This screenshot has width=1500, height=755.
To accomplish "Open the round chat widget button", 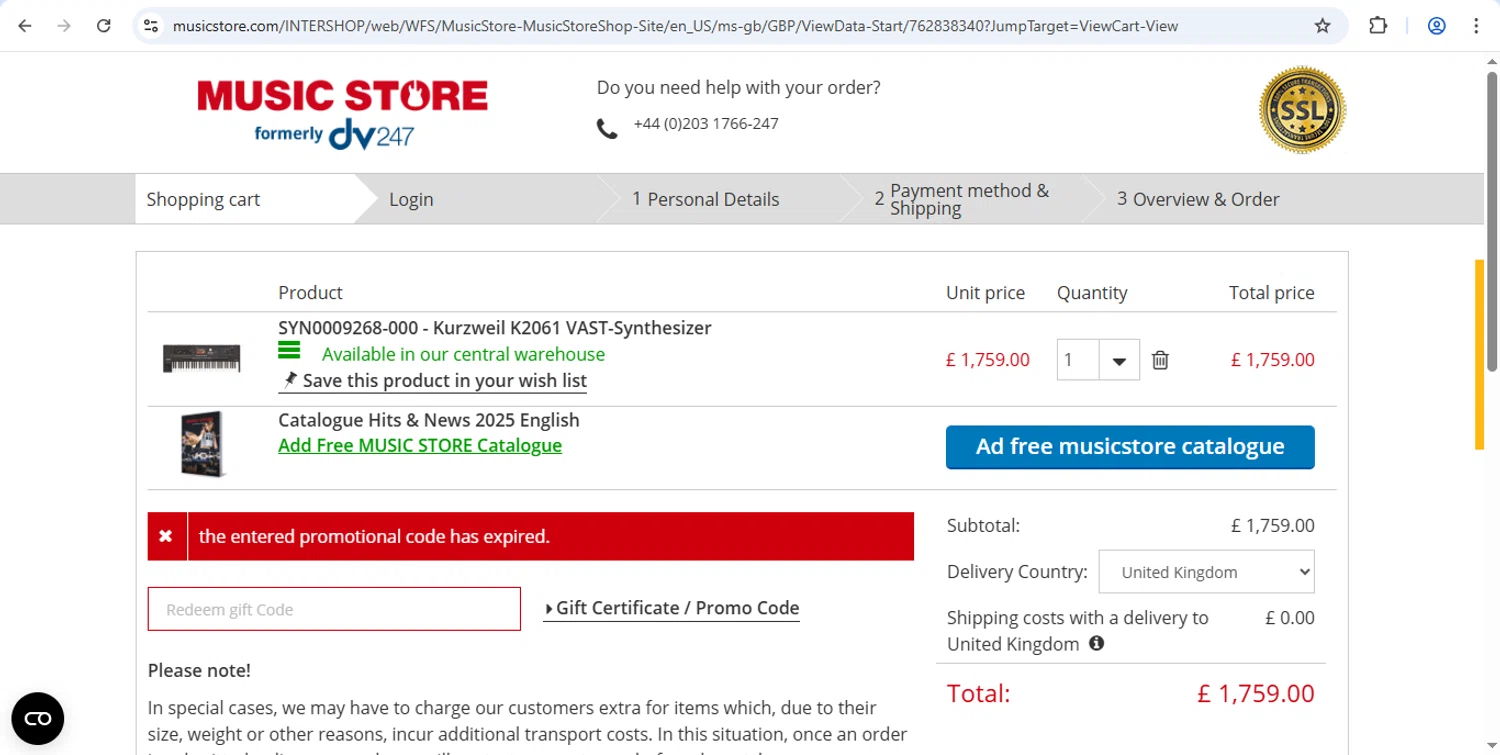I will click(x=38, y=718).
